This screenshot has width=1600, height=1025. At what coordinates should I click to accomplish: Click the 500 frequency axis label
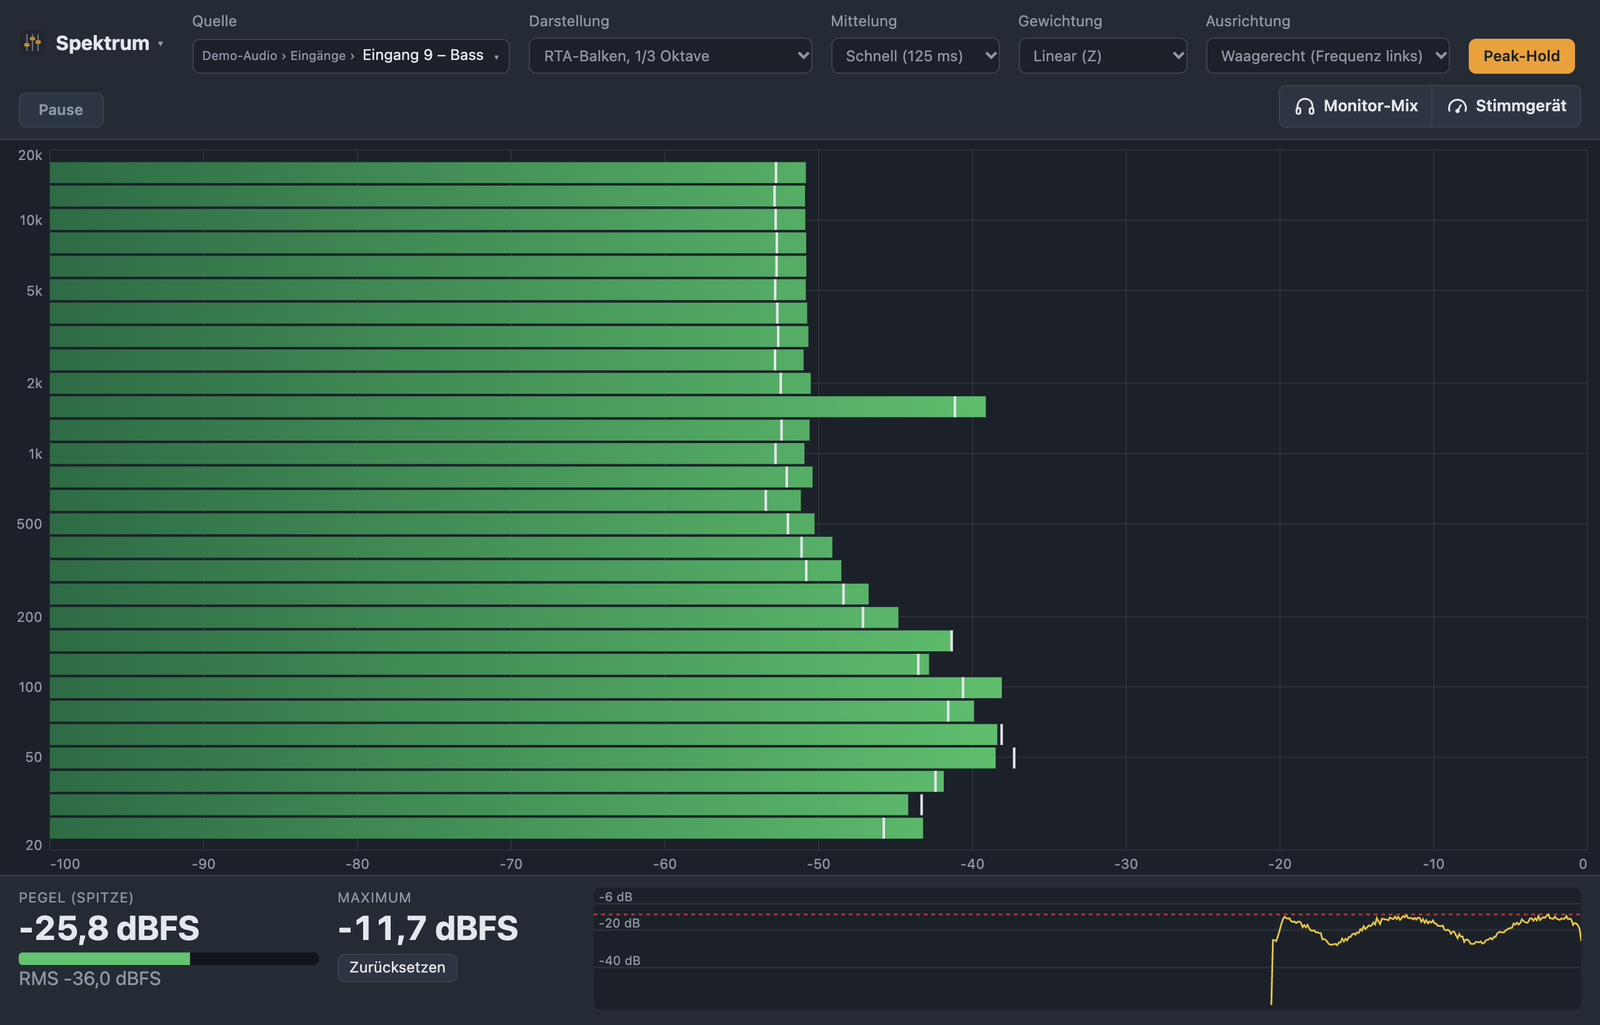[x=30, y=524]
